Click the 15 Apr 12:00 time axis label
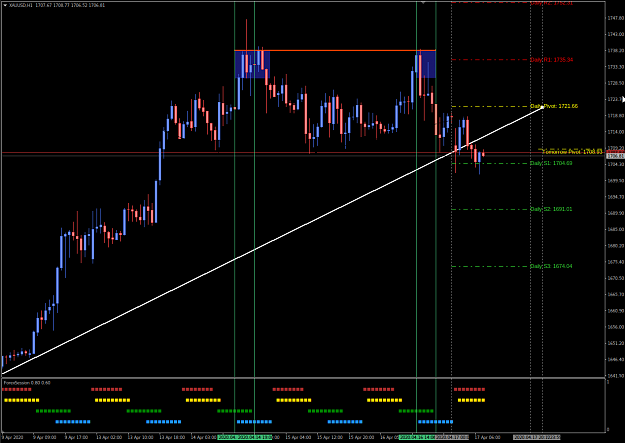625x443 pixels. 330,437
